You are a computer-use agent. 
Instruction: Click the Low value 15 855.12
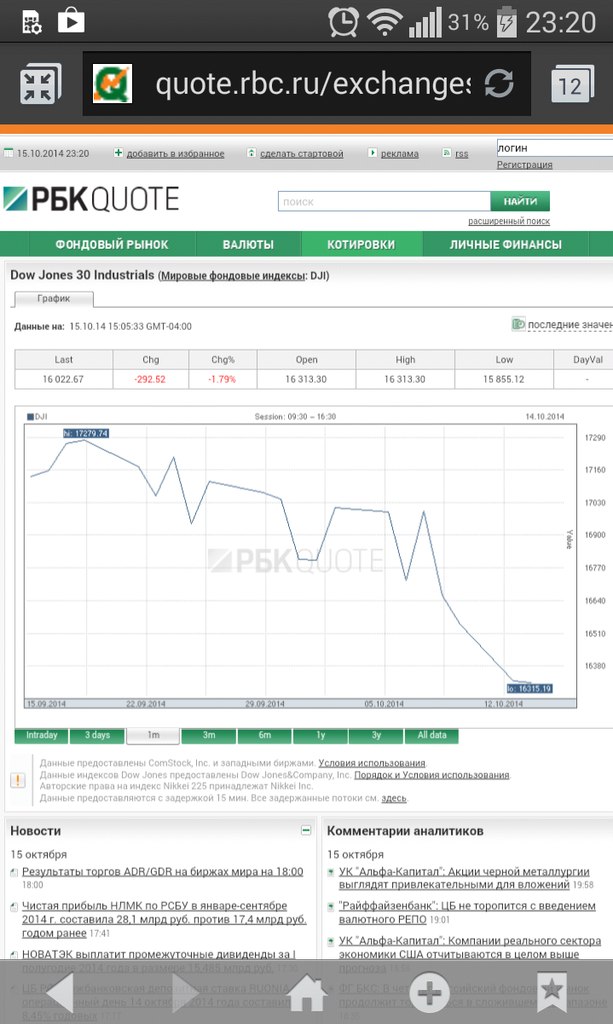tap(504, 379)
